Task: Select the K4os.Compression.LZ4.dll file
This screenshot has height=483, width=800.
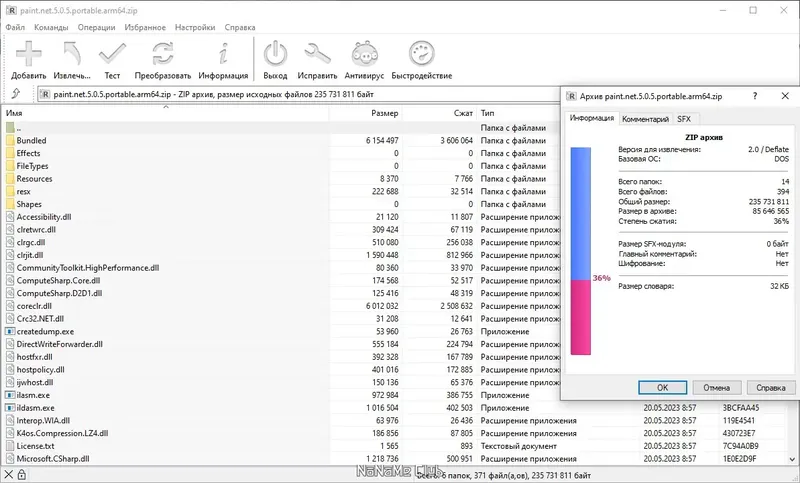Action: coord(62,434)
